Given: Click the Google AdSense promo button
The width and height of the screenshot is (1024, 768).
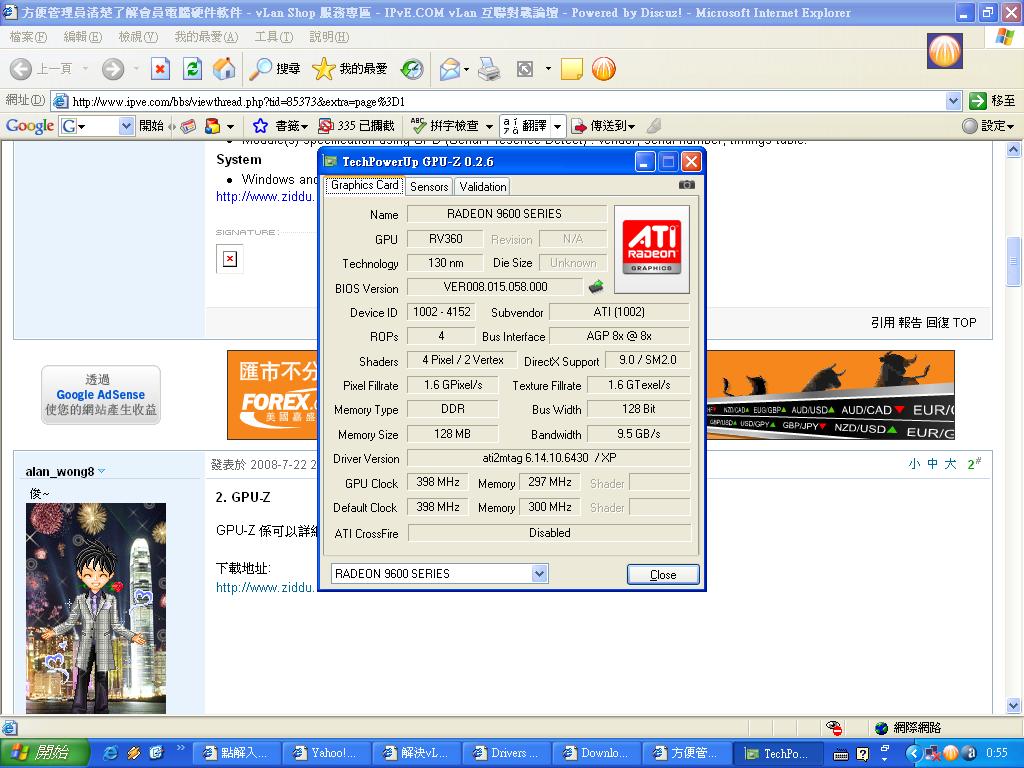Looking at the screenshot, I should 100,395.
